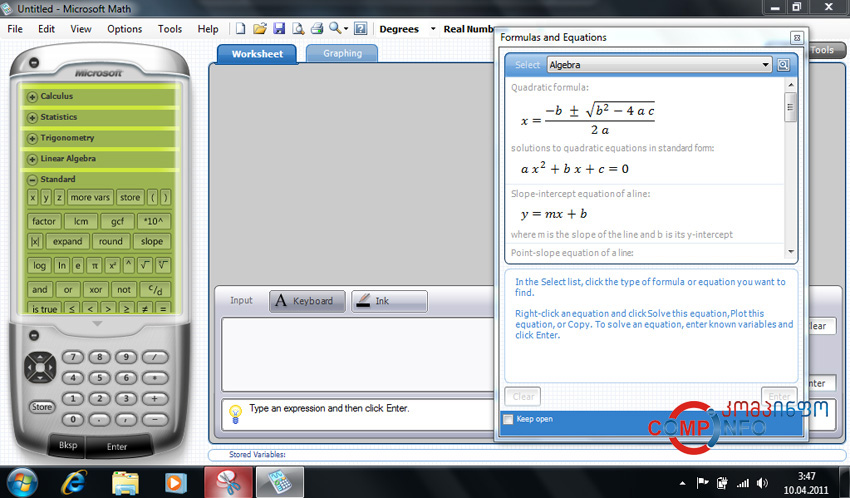Screen dimensions: 850x498
Task: Click the caret exponent key
Action: point(128,265)
